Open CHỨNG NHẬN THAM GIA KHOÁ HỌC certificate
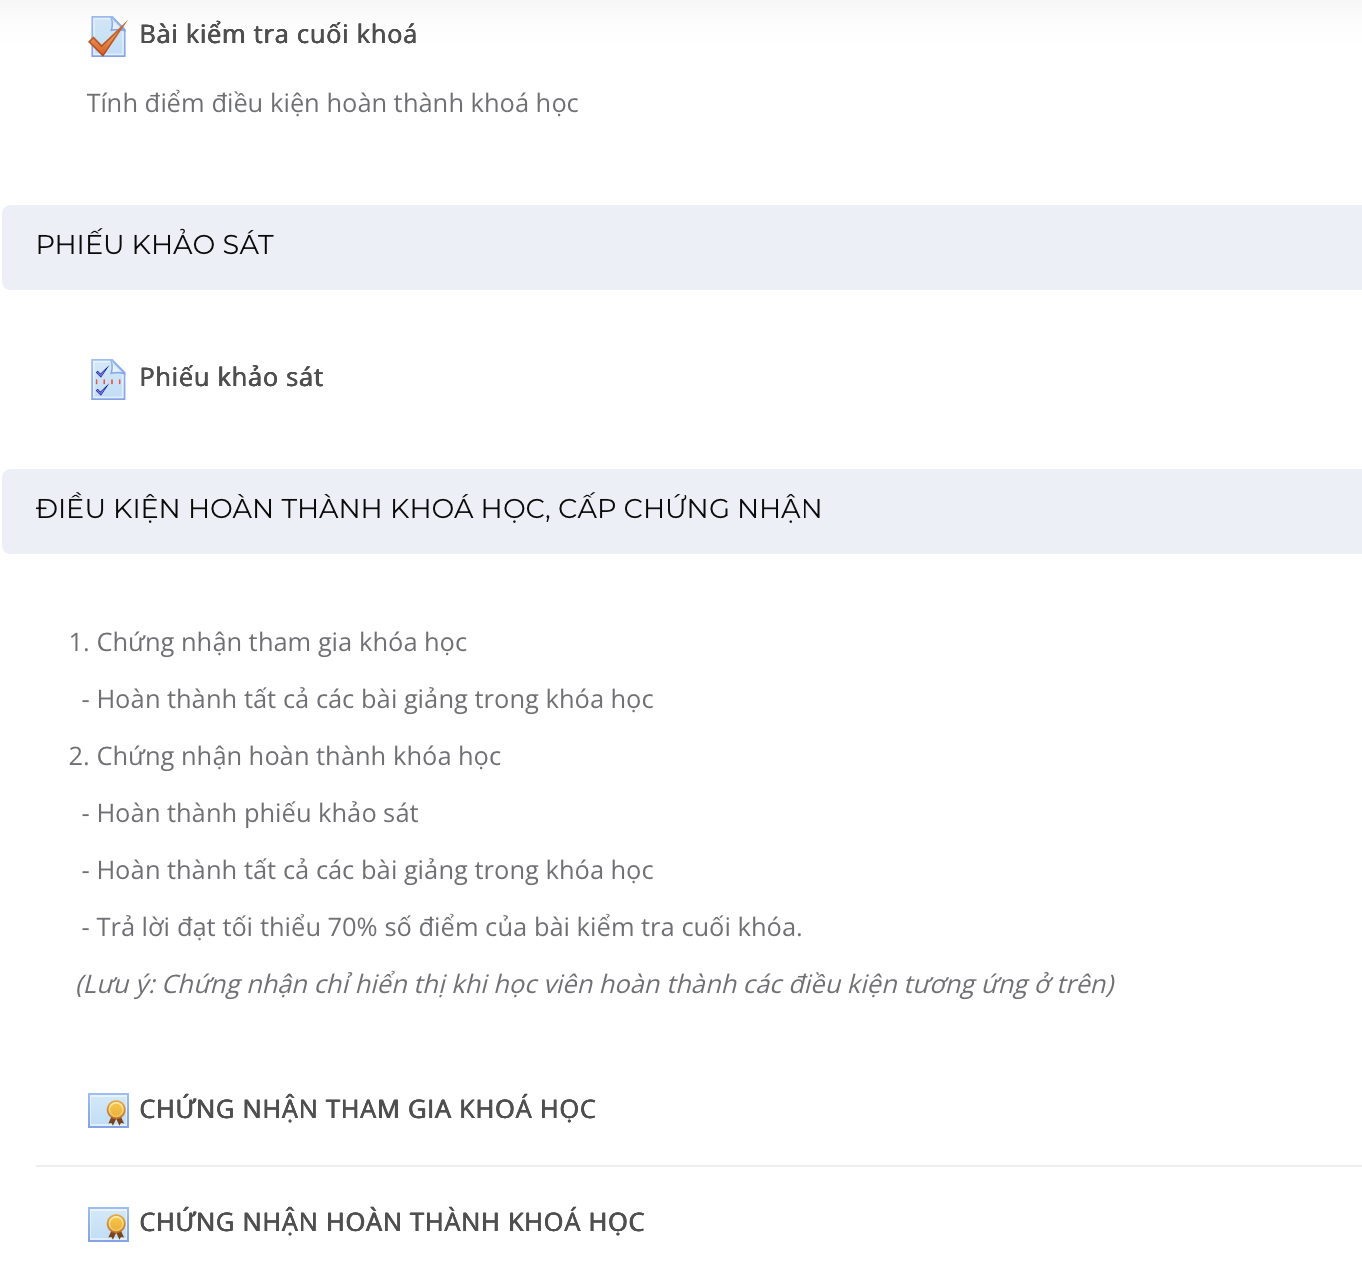The image size is (1362, 1276). click(367, 1109)
